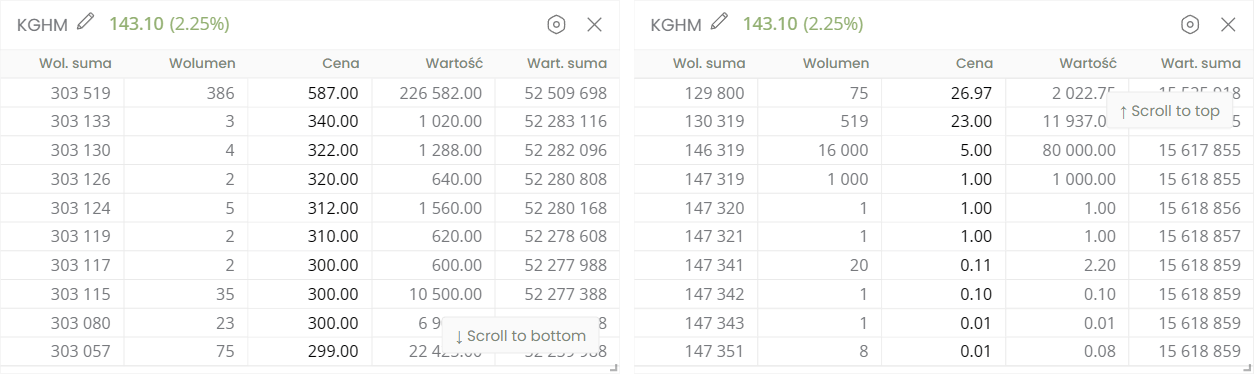
Task: Click Wol. suma header in left panel
Action: [x=75, y=63]
